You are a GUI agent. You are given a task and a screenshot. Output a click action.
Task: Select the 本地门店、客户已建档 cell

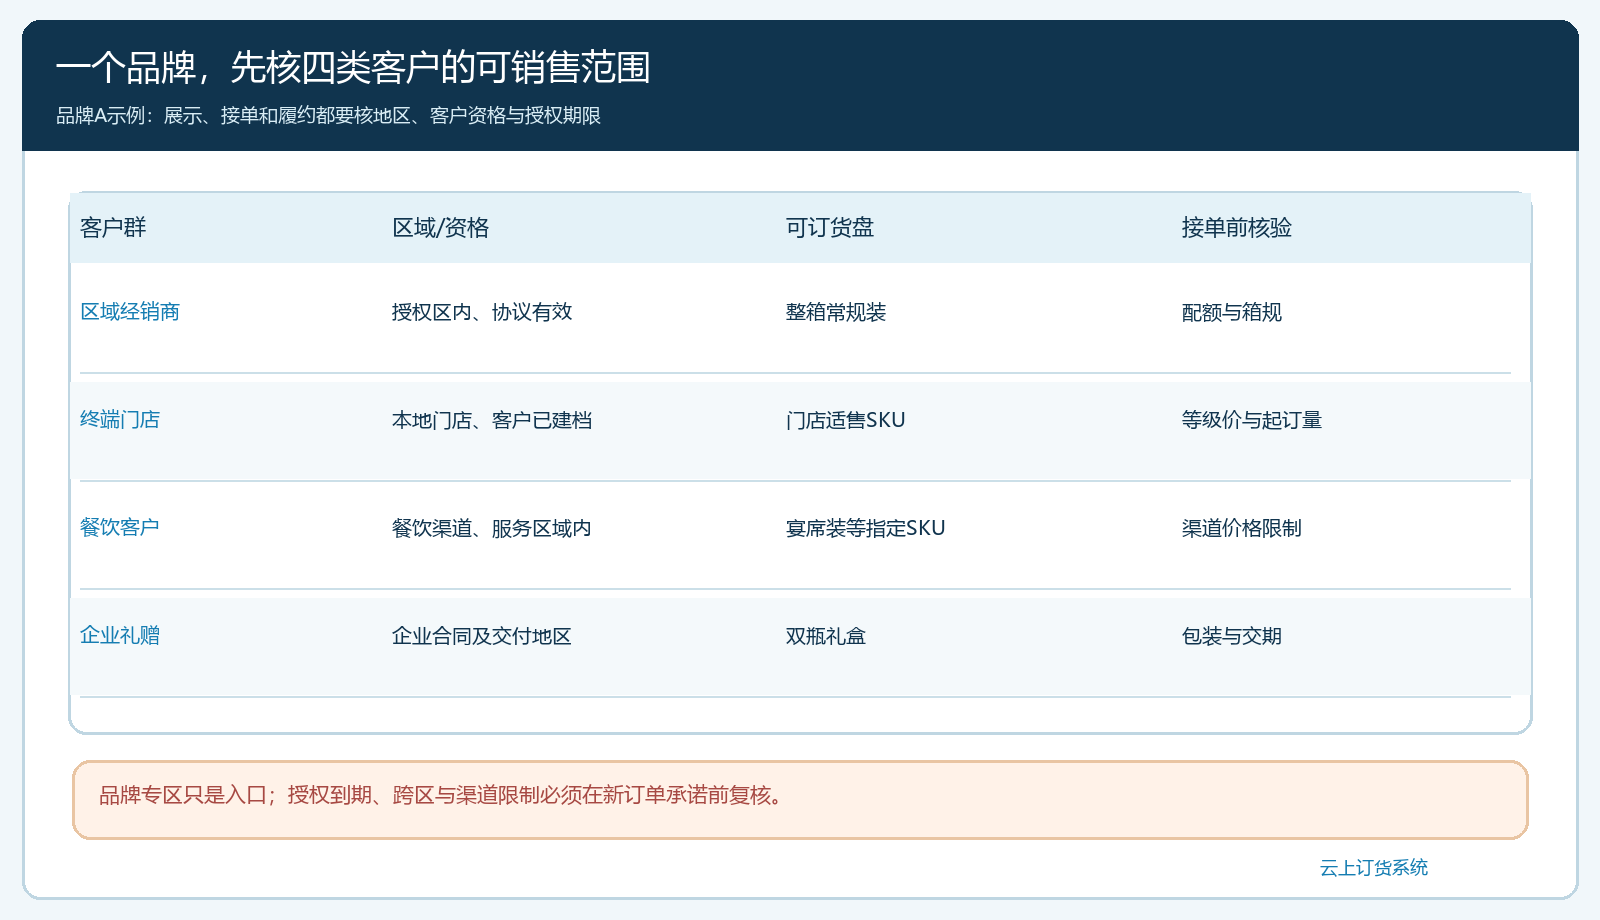(x=492, y=420)
